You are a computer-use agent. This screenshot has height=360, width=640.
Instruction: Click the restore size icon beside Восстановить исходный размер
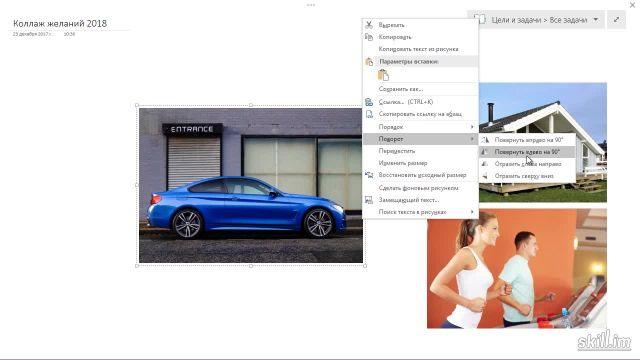pyautogui.click(x=369, y=175)
